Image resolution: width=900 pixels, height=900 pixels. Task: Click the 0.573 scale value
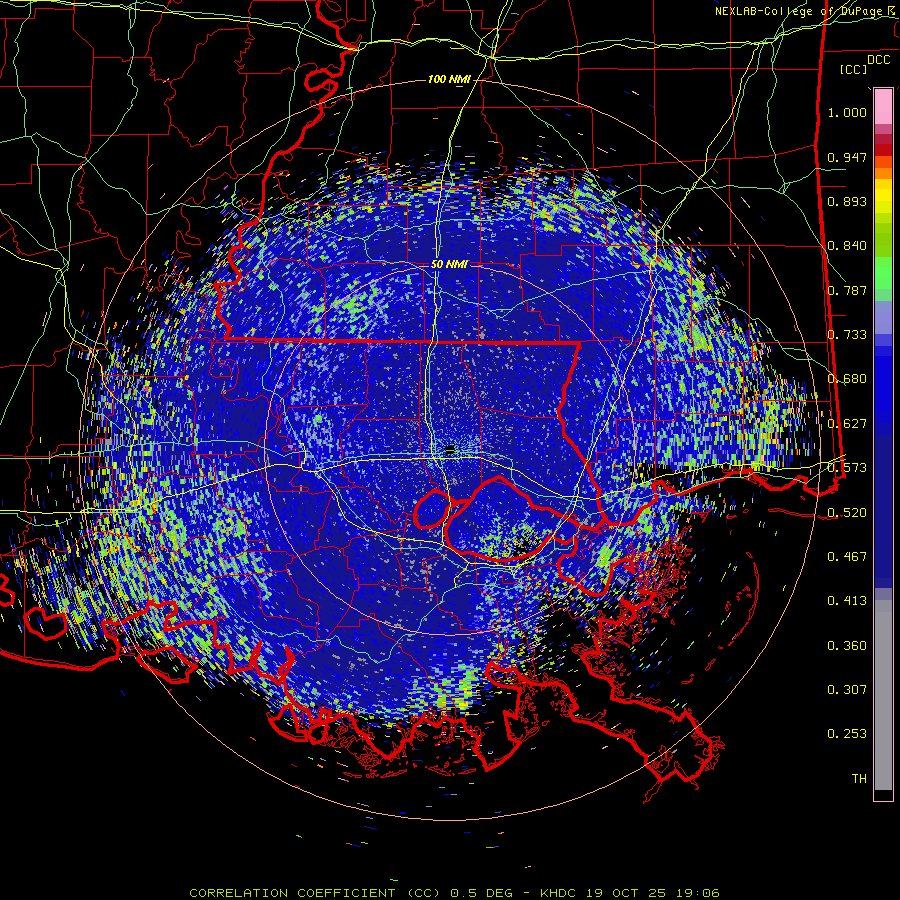point(847,468)
